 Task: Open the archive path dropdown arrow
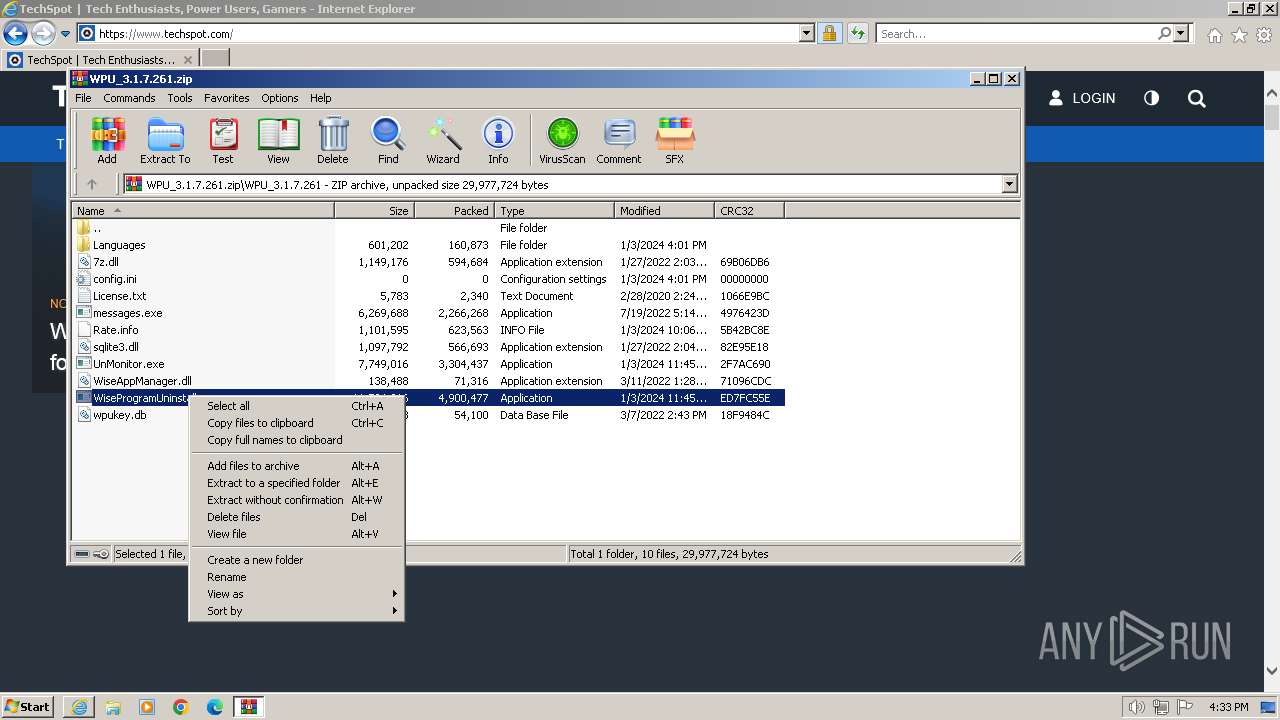(1009, 184)
